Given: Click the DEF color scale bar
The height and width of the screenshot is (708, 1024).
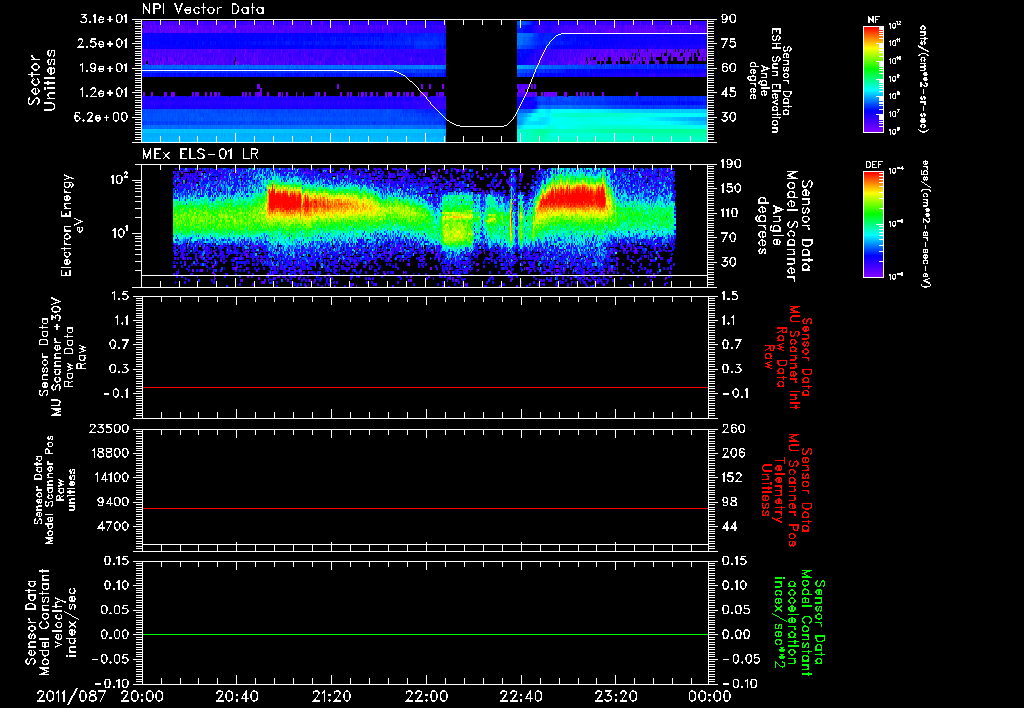Looking at the screenshot, I should [x=874, y=223].
